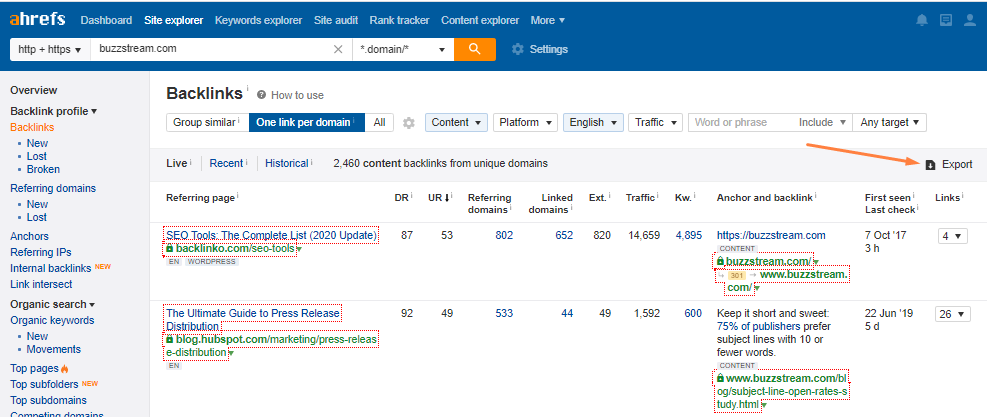
Task: Open Top subfolders in sidebar
Action: [x=44, y=384]
